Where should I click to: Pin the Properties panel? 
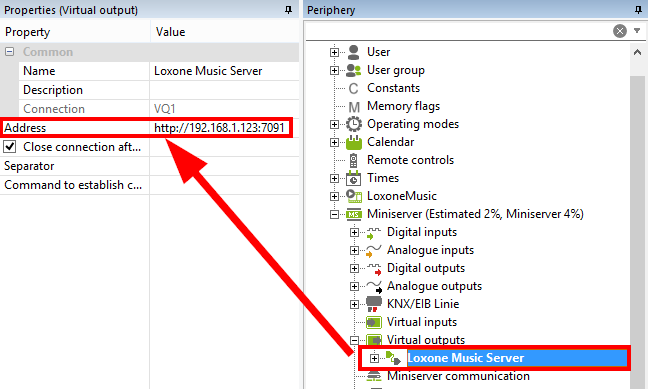(288, 10)
